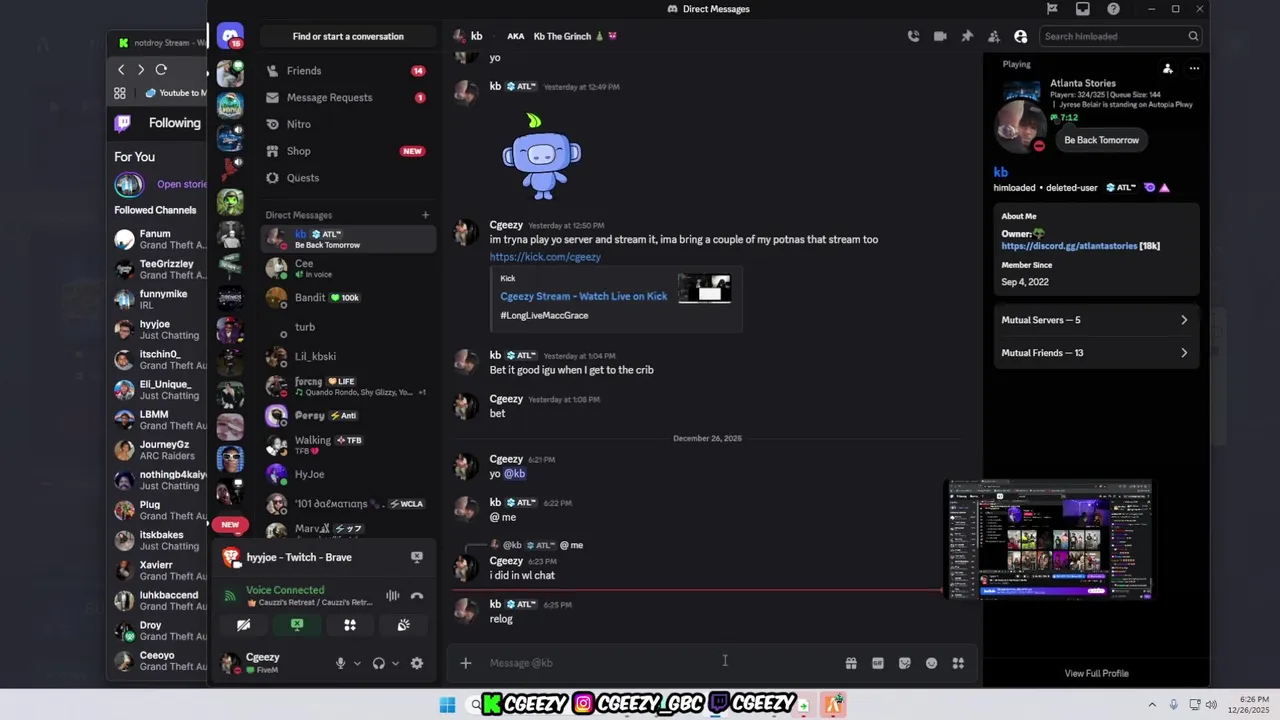
Task: Add friends to this DM
Action: click(993, 36)
